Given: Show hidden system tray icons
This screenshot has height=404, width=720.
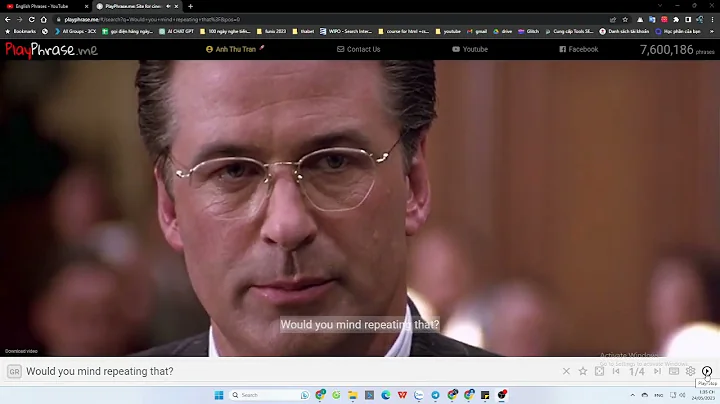Looking at the screenshot, I should tap(632, 395).
